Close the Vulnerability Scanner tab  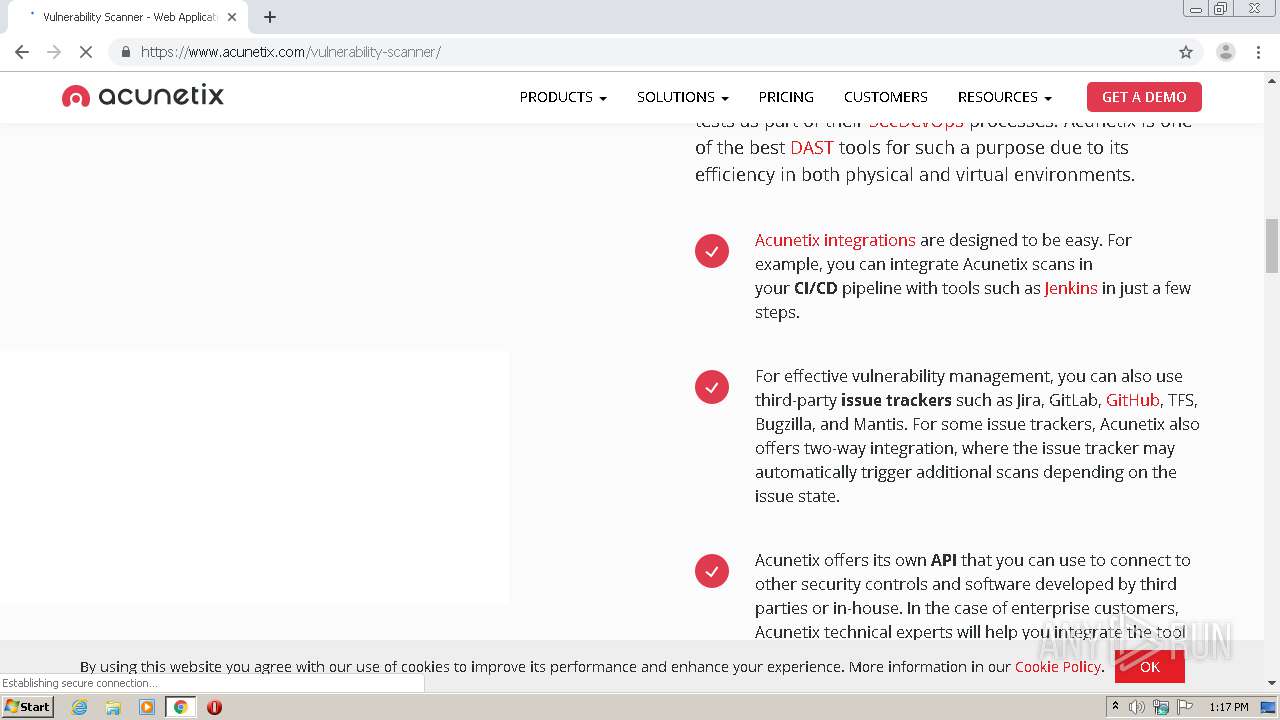click(232, 17)
